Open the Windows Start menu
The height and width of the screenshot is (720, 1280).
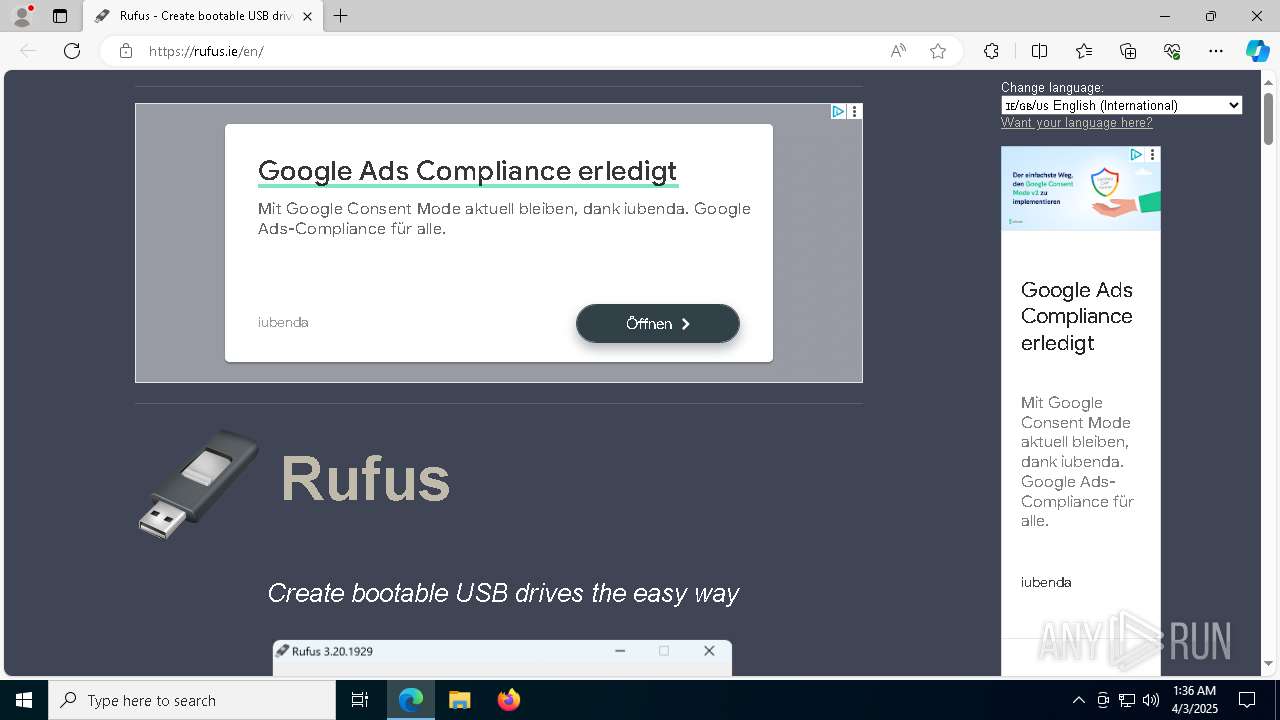click(x=24, y=700)
